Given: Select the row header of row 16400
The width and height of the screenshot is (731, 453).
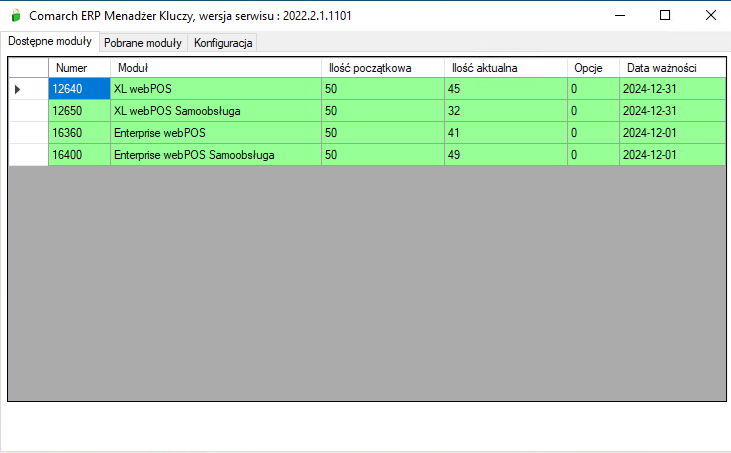Looking at the screenshot, I should (x=28, y=155).
